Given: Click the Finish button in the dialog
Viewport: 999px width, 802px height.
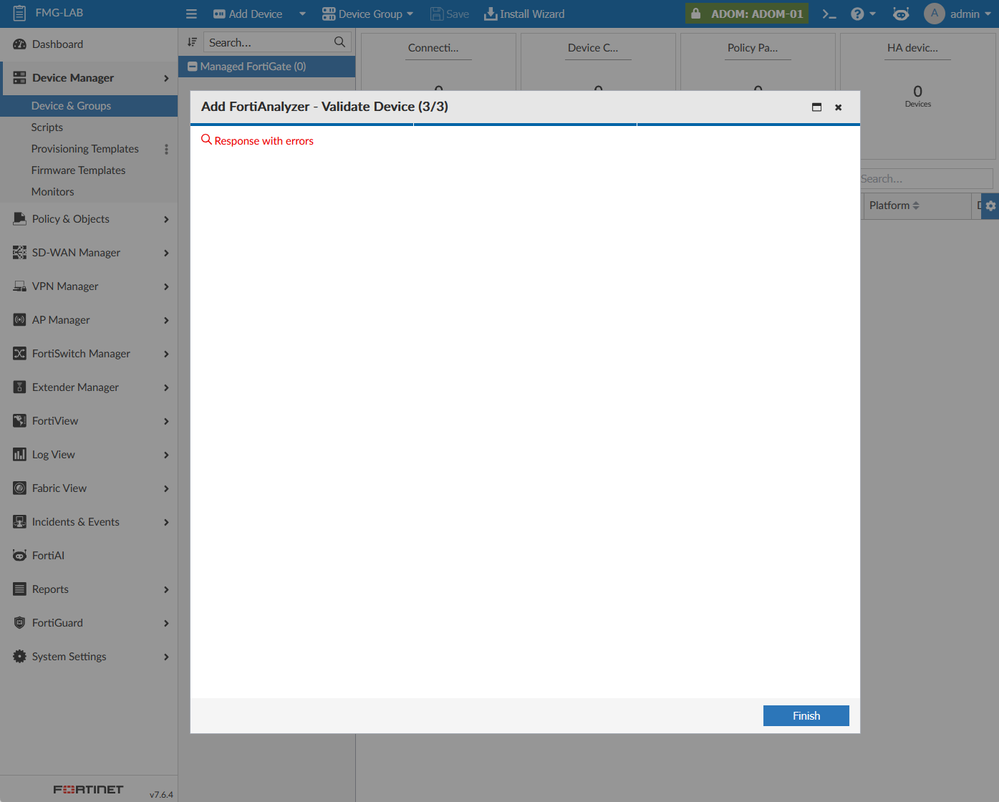Looking at the screenshot, I should (x=806, y=715).
